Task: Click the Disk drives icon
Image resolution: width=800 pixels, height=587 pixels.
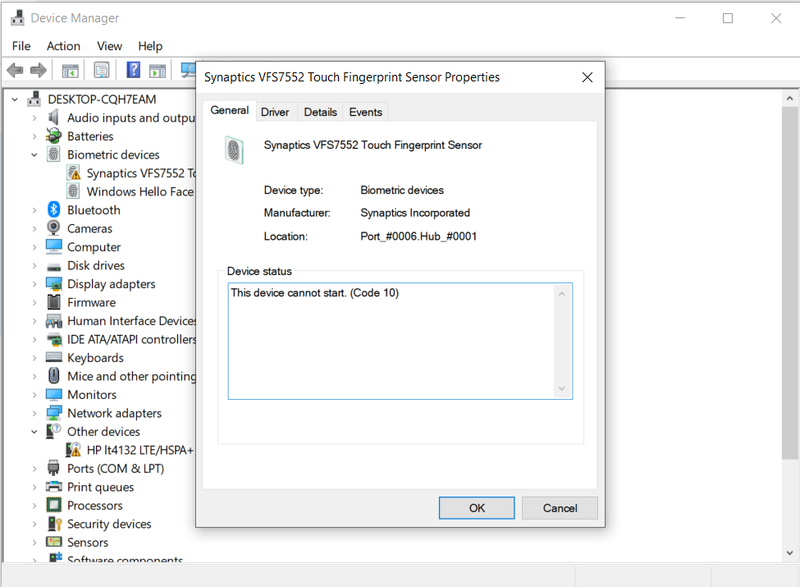Action: coord(54,266)
